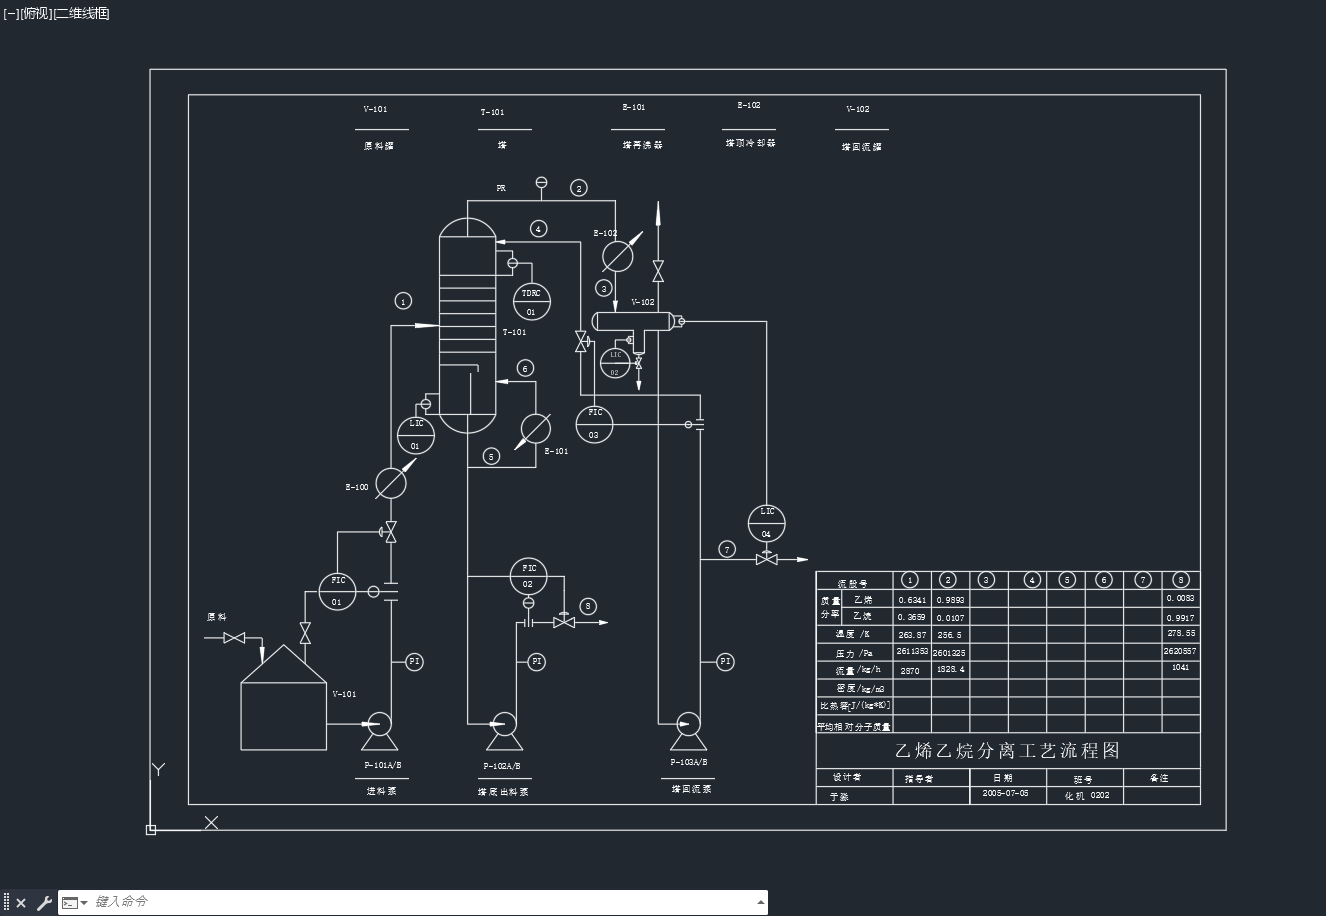This screenshot has width=1326, height=916.
Task: Open command line customize wrench menu
Action: tap(44, 903)
